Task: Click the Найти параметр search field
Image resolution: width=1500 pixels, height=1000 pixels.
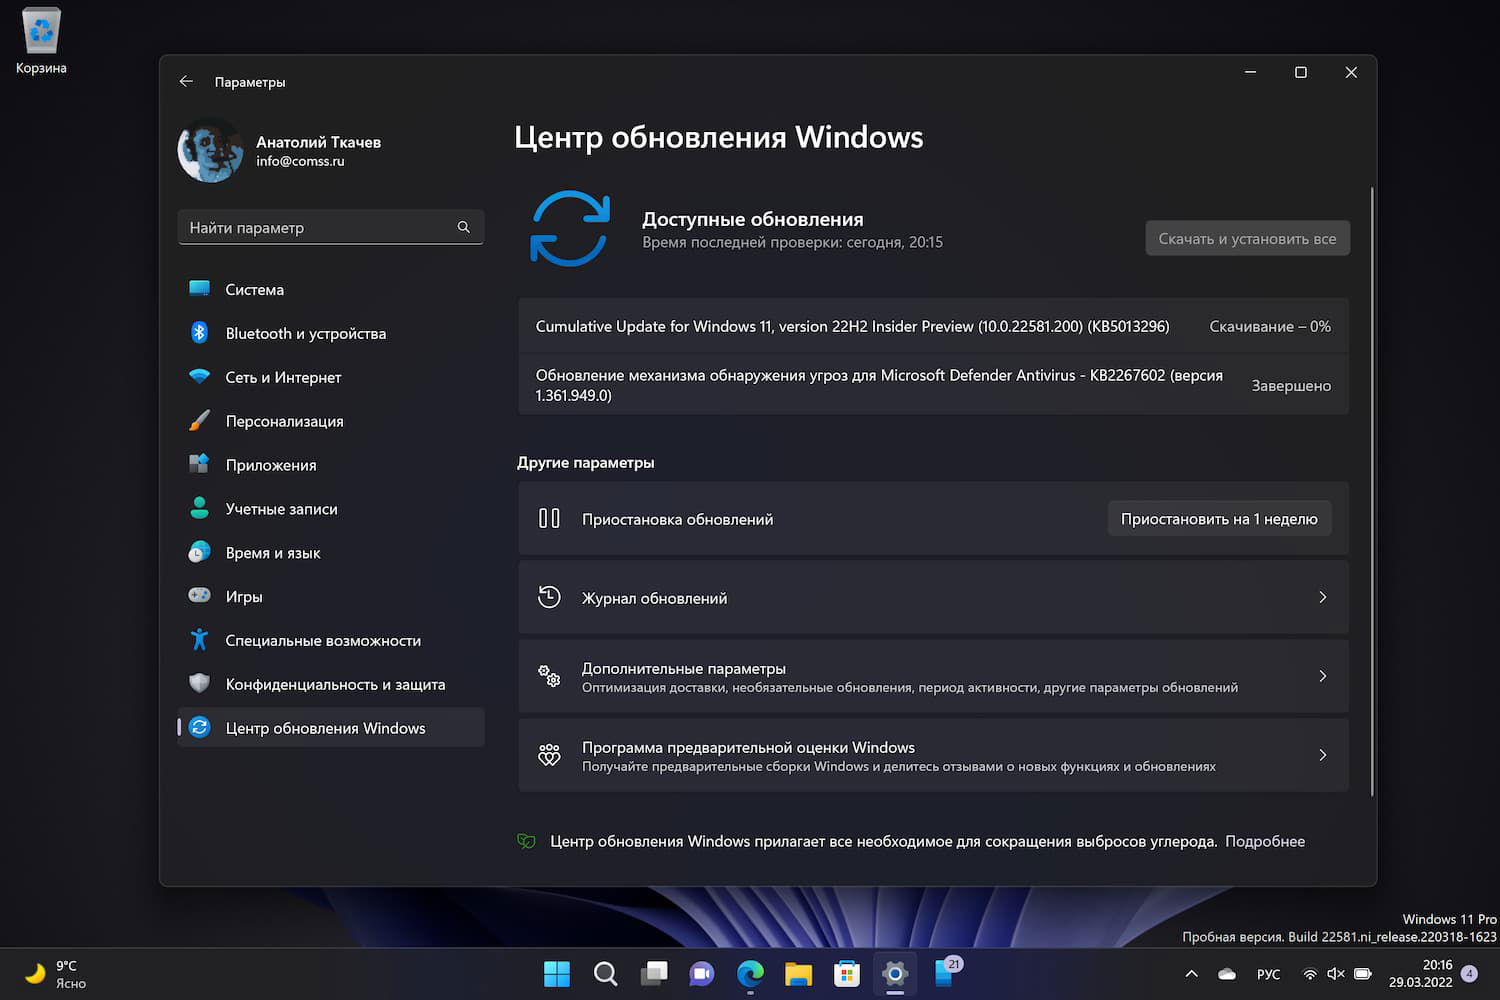Action: 330,227
